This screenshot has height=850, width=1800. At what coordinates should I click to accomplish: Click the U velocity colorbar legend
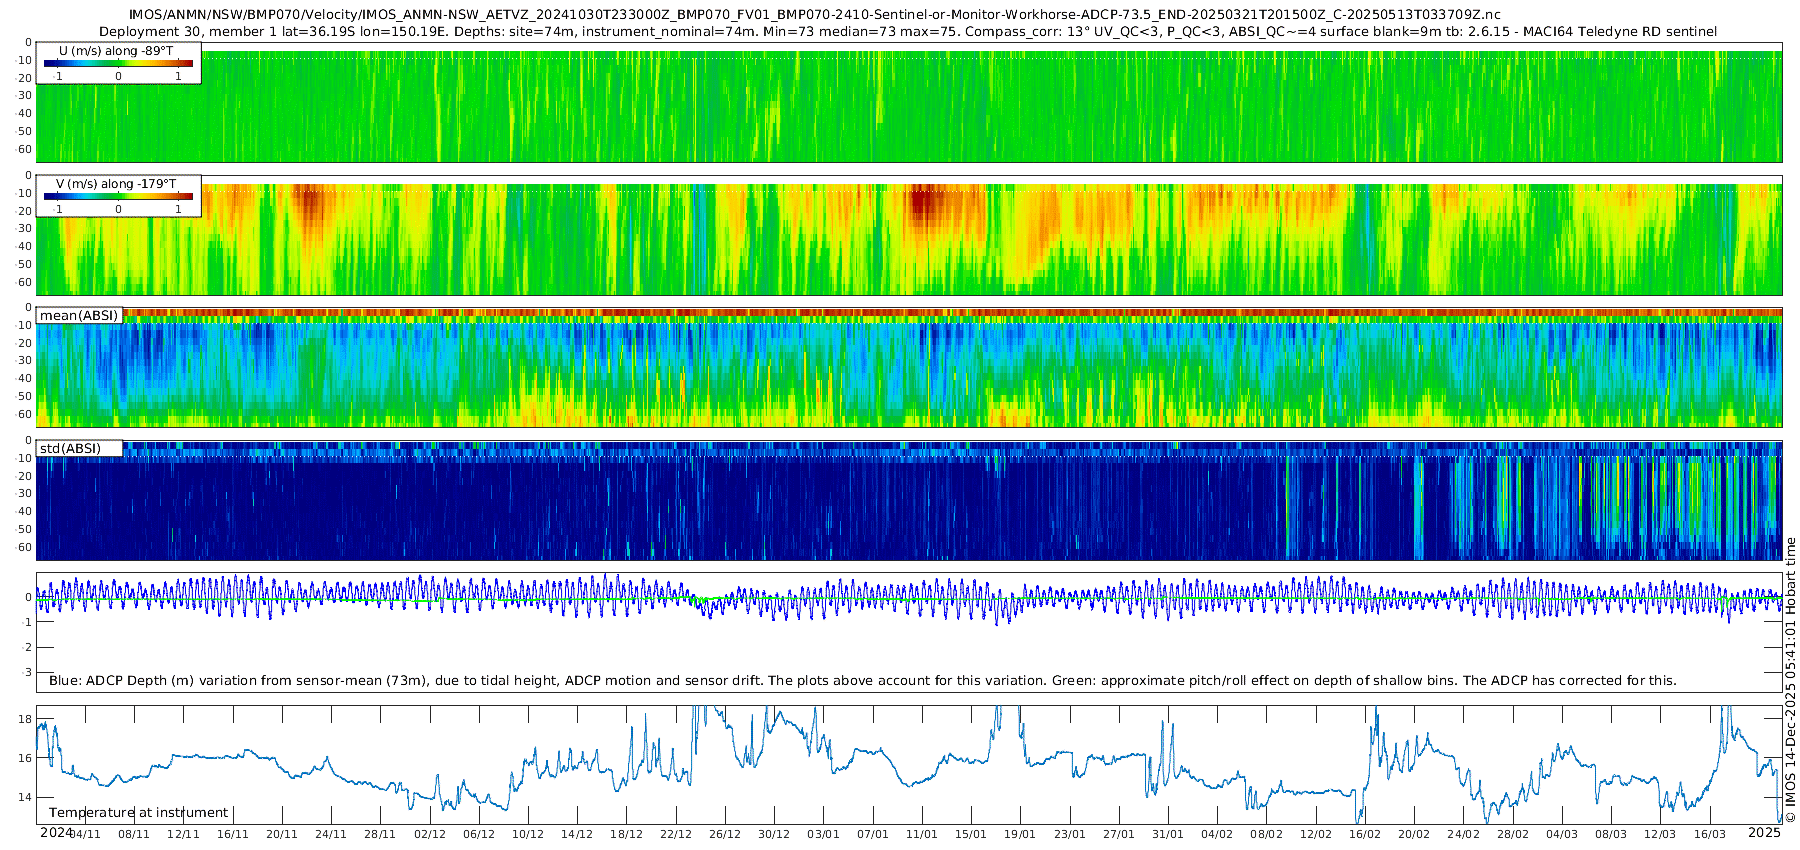118,65
